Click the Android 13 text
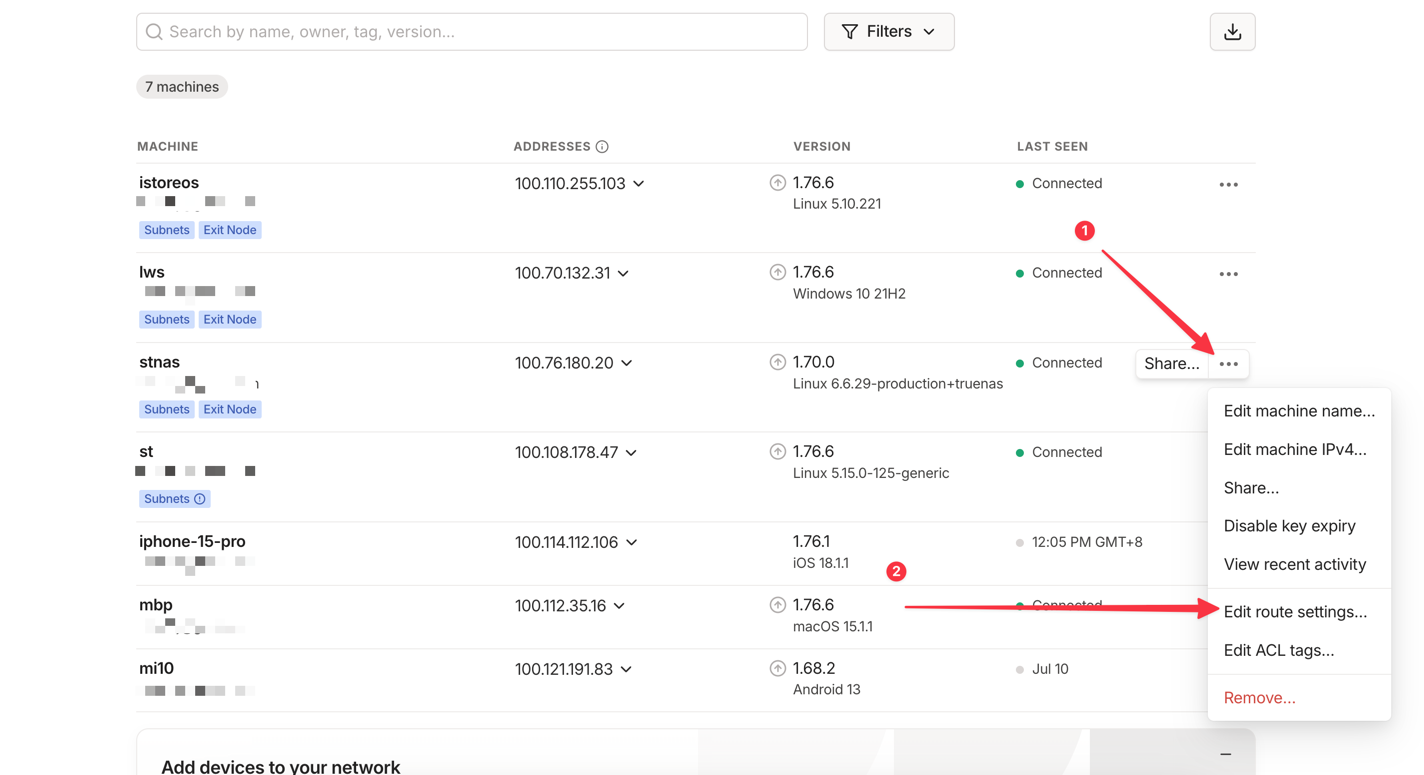This screenshot has height=775, width=1424. click(x=827, y=690)
